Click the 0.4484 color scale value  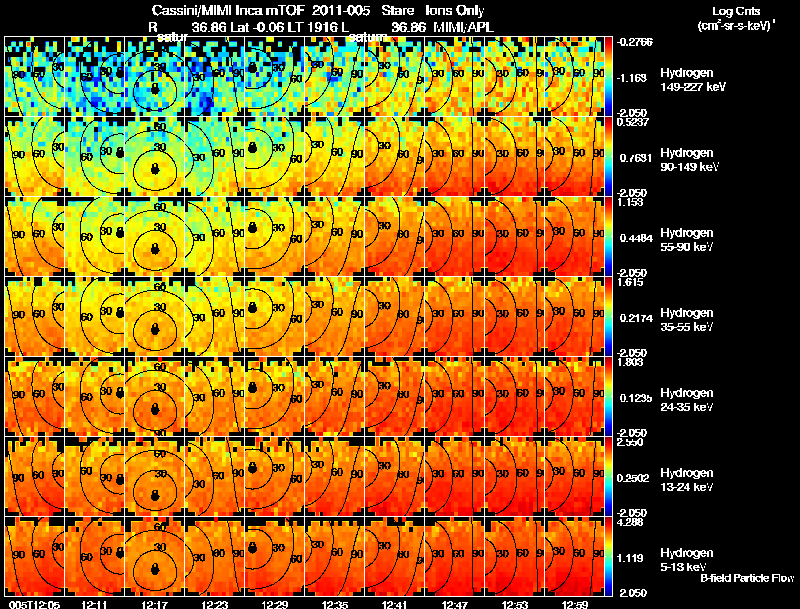pyautogui.click(x=636, y=238)
